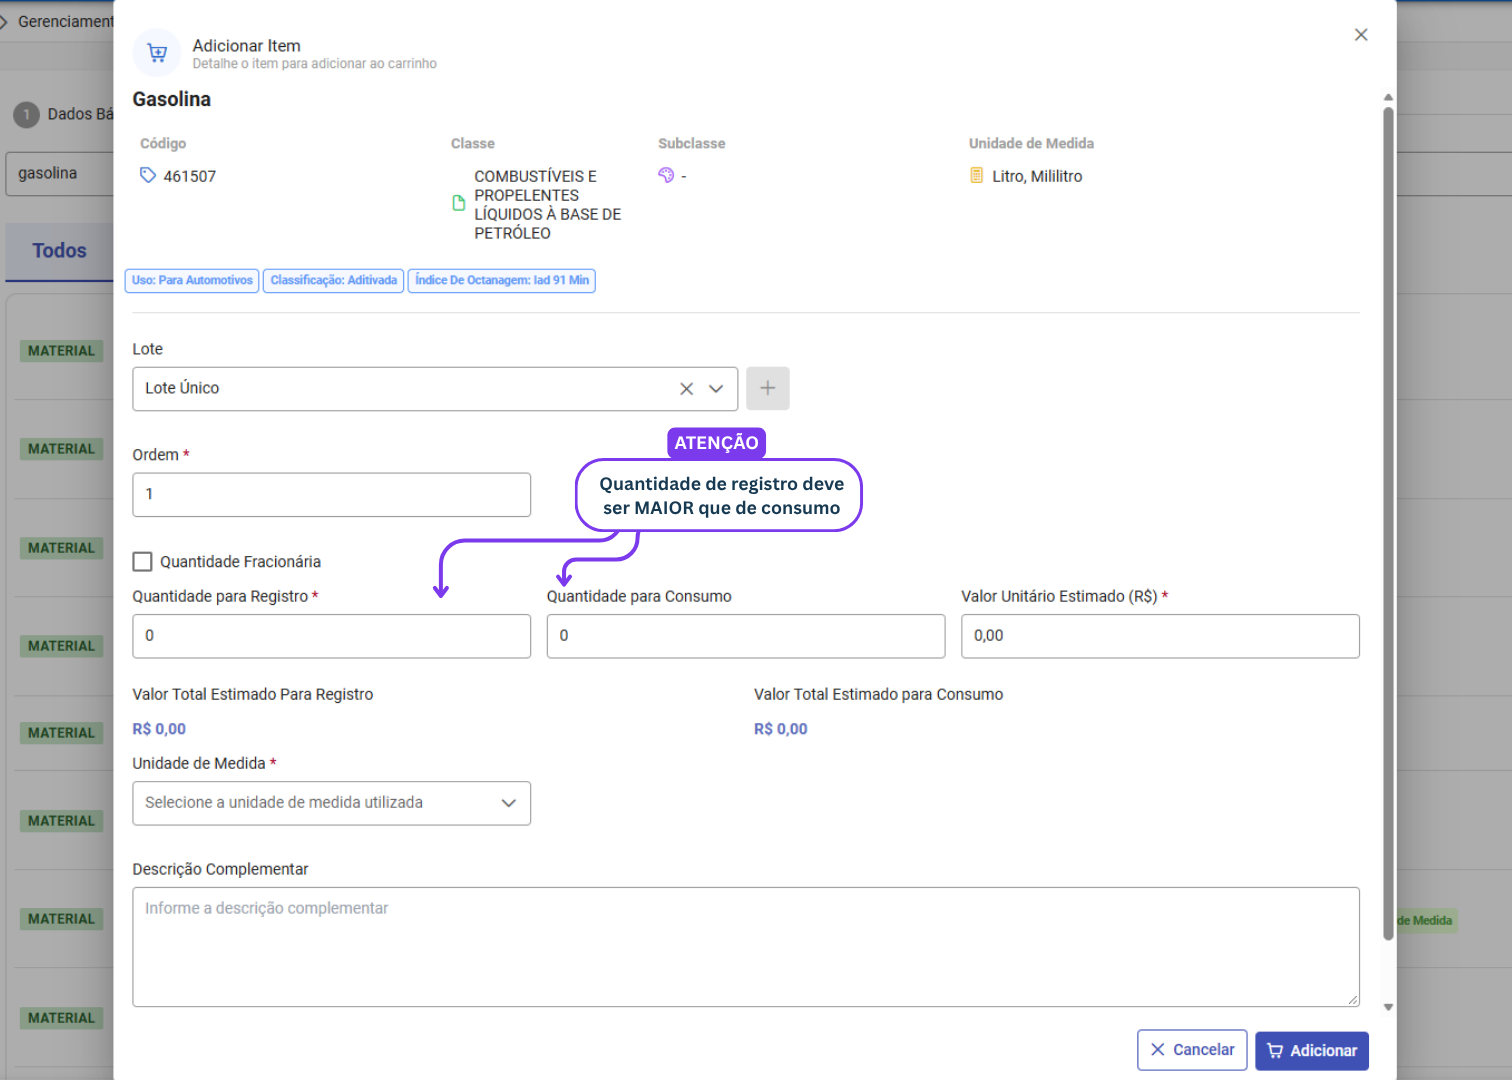Click the shopping cart header icon

click(157, 53)
